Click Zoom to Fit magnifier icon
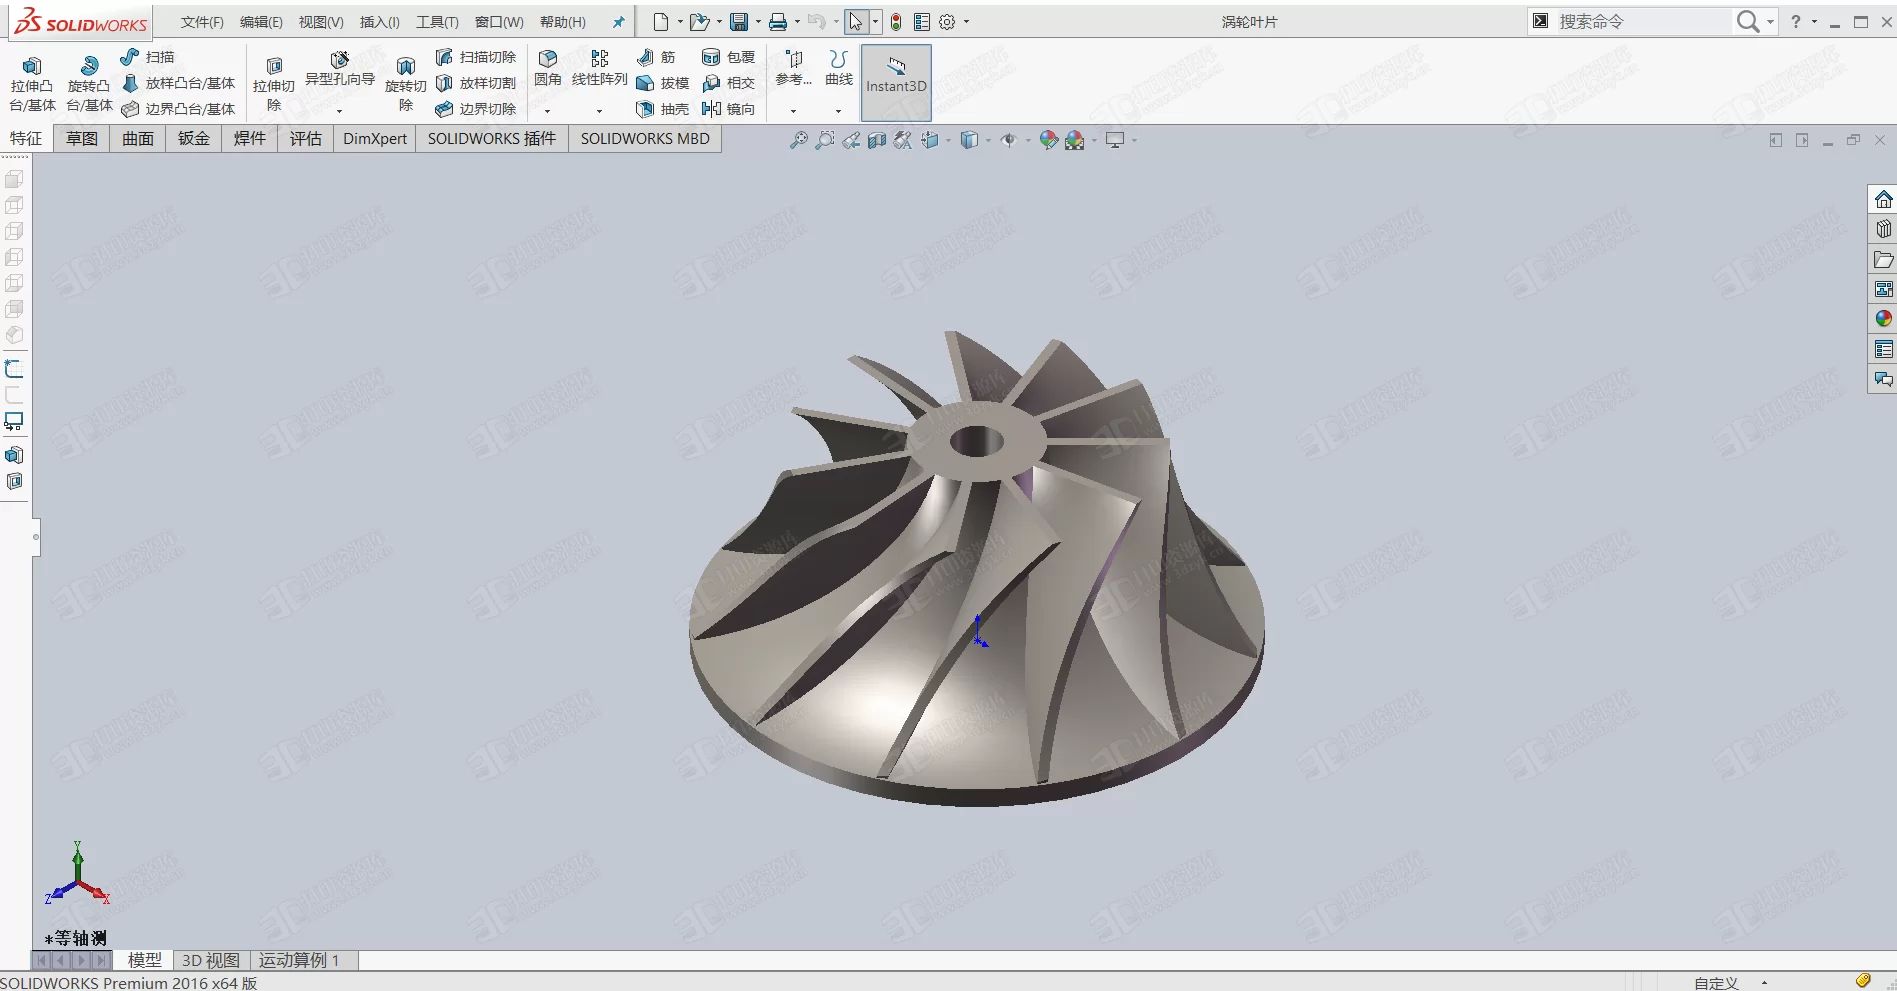This screenshot has width=1897, height=991. coord(798,140)
